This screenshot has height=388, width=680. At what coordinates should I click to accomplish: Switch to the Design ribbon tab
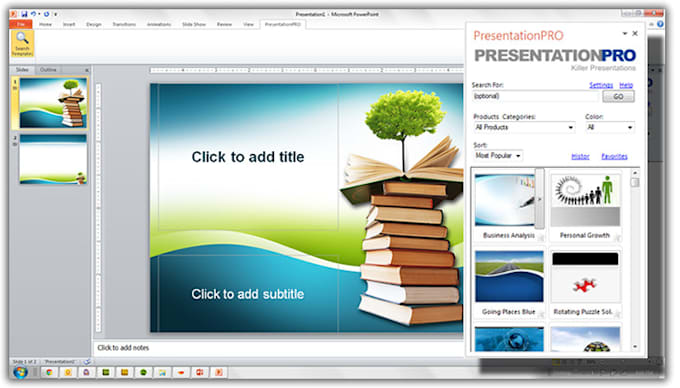tap(94, 25)
